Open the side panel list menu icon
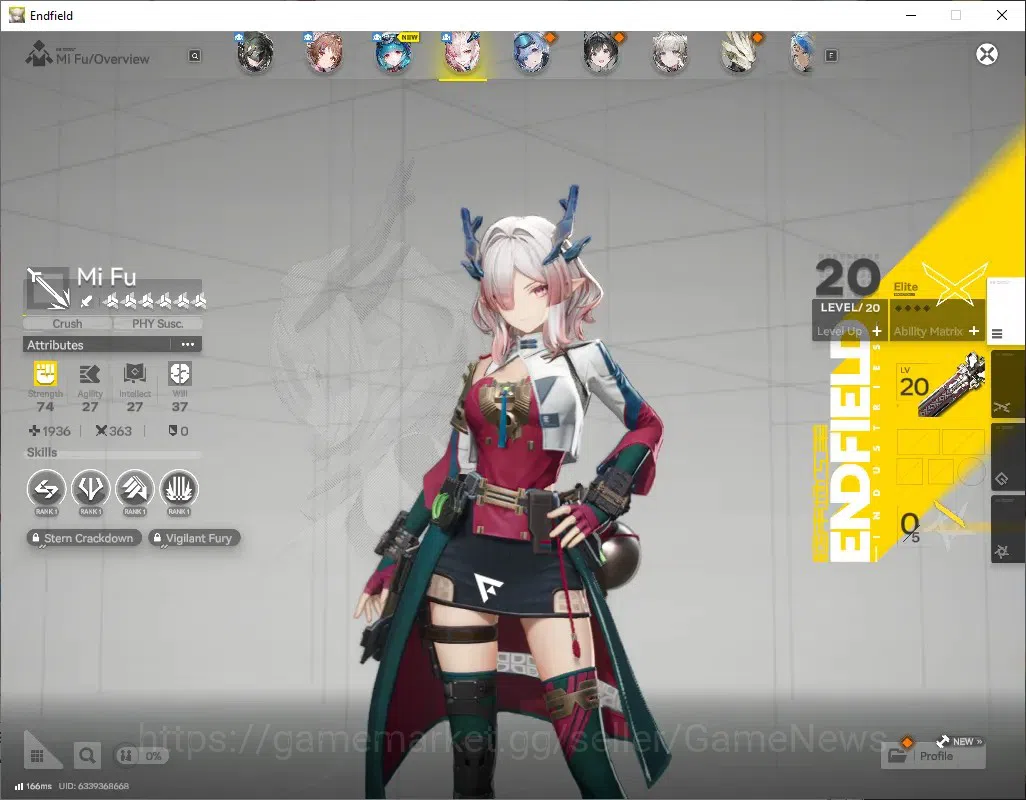Screen dimensions: 1026x800 [997, 334]
